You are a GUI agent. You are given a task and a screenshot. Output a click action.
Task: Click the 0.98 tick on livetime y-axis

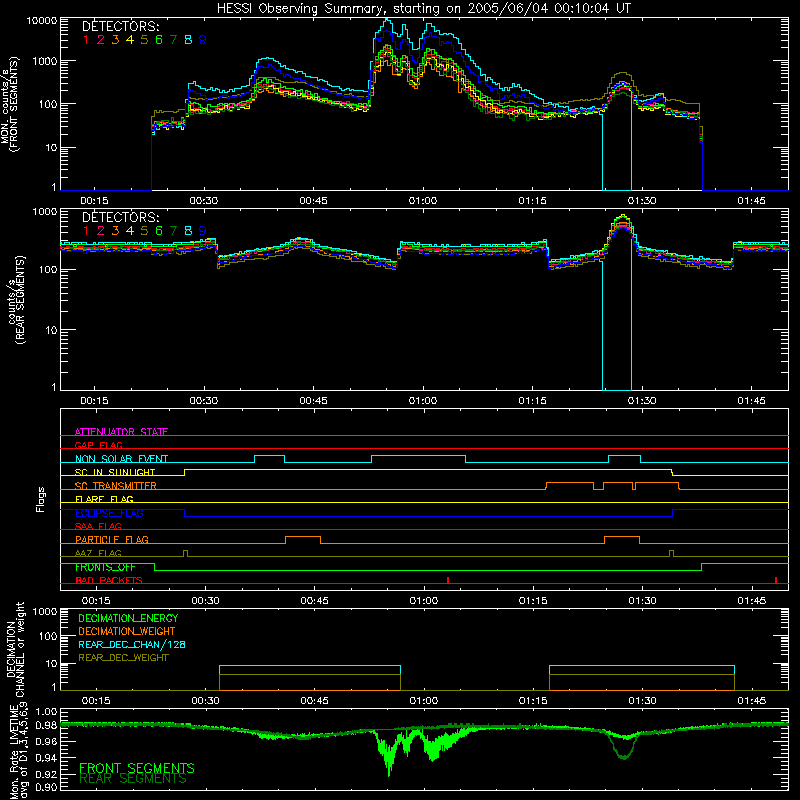point(46,726)
